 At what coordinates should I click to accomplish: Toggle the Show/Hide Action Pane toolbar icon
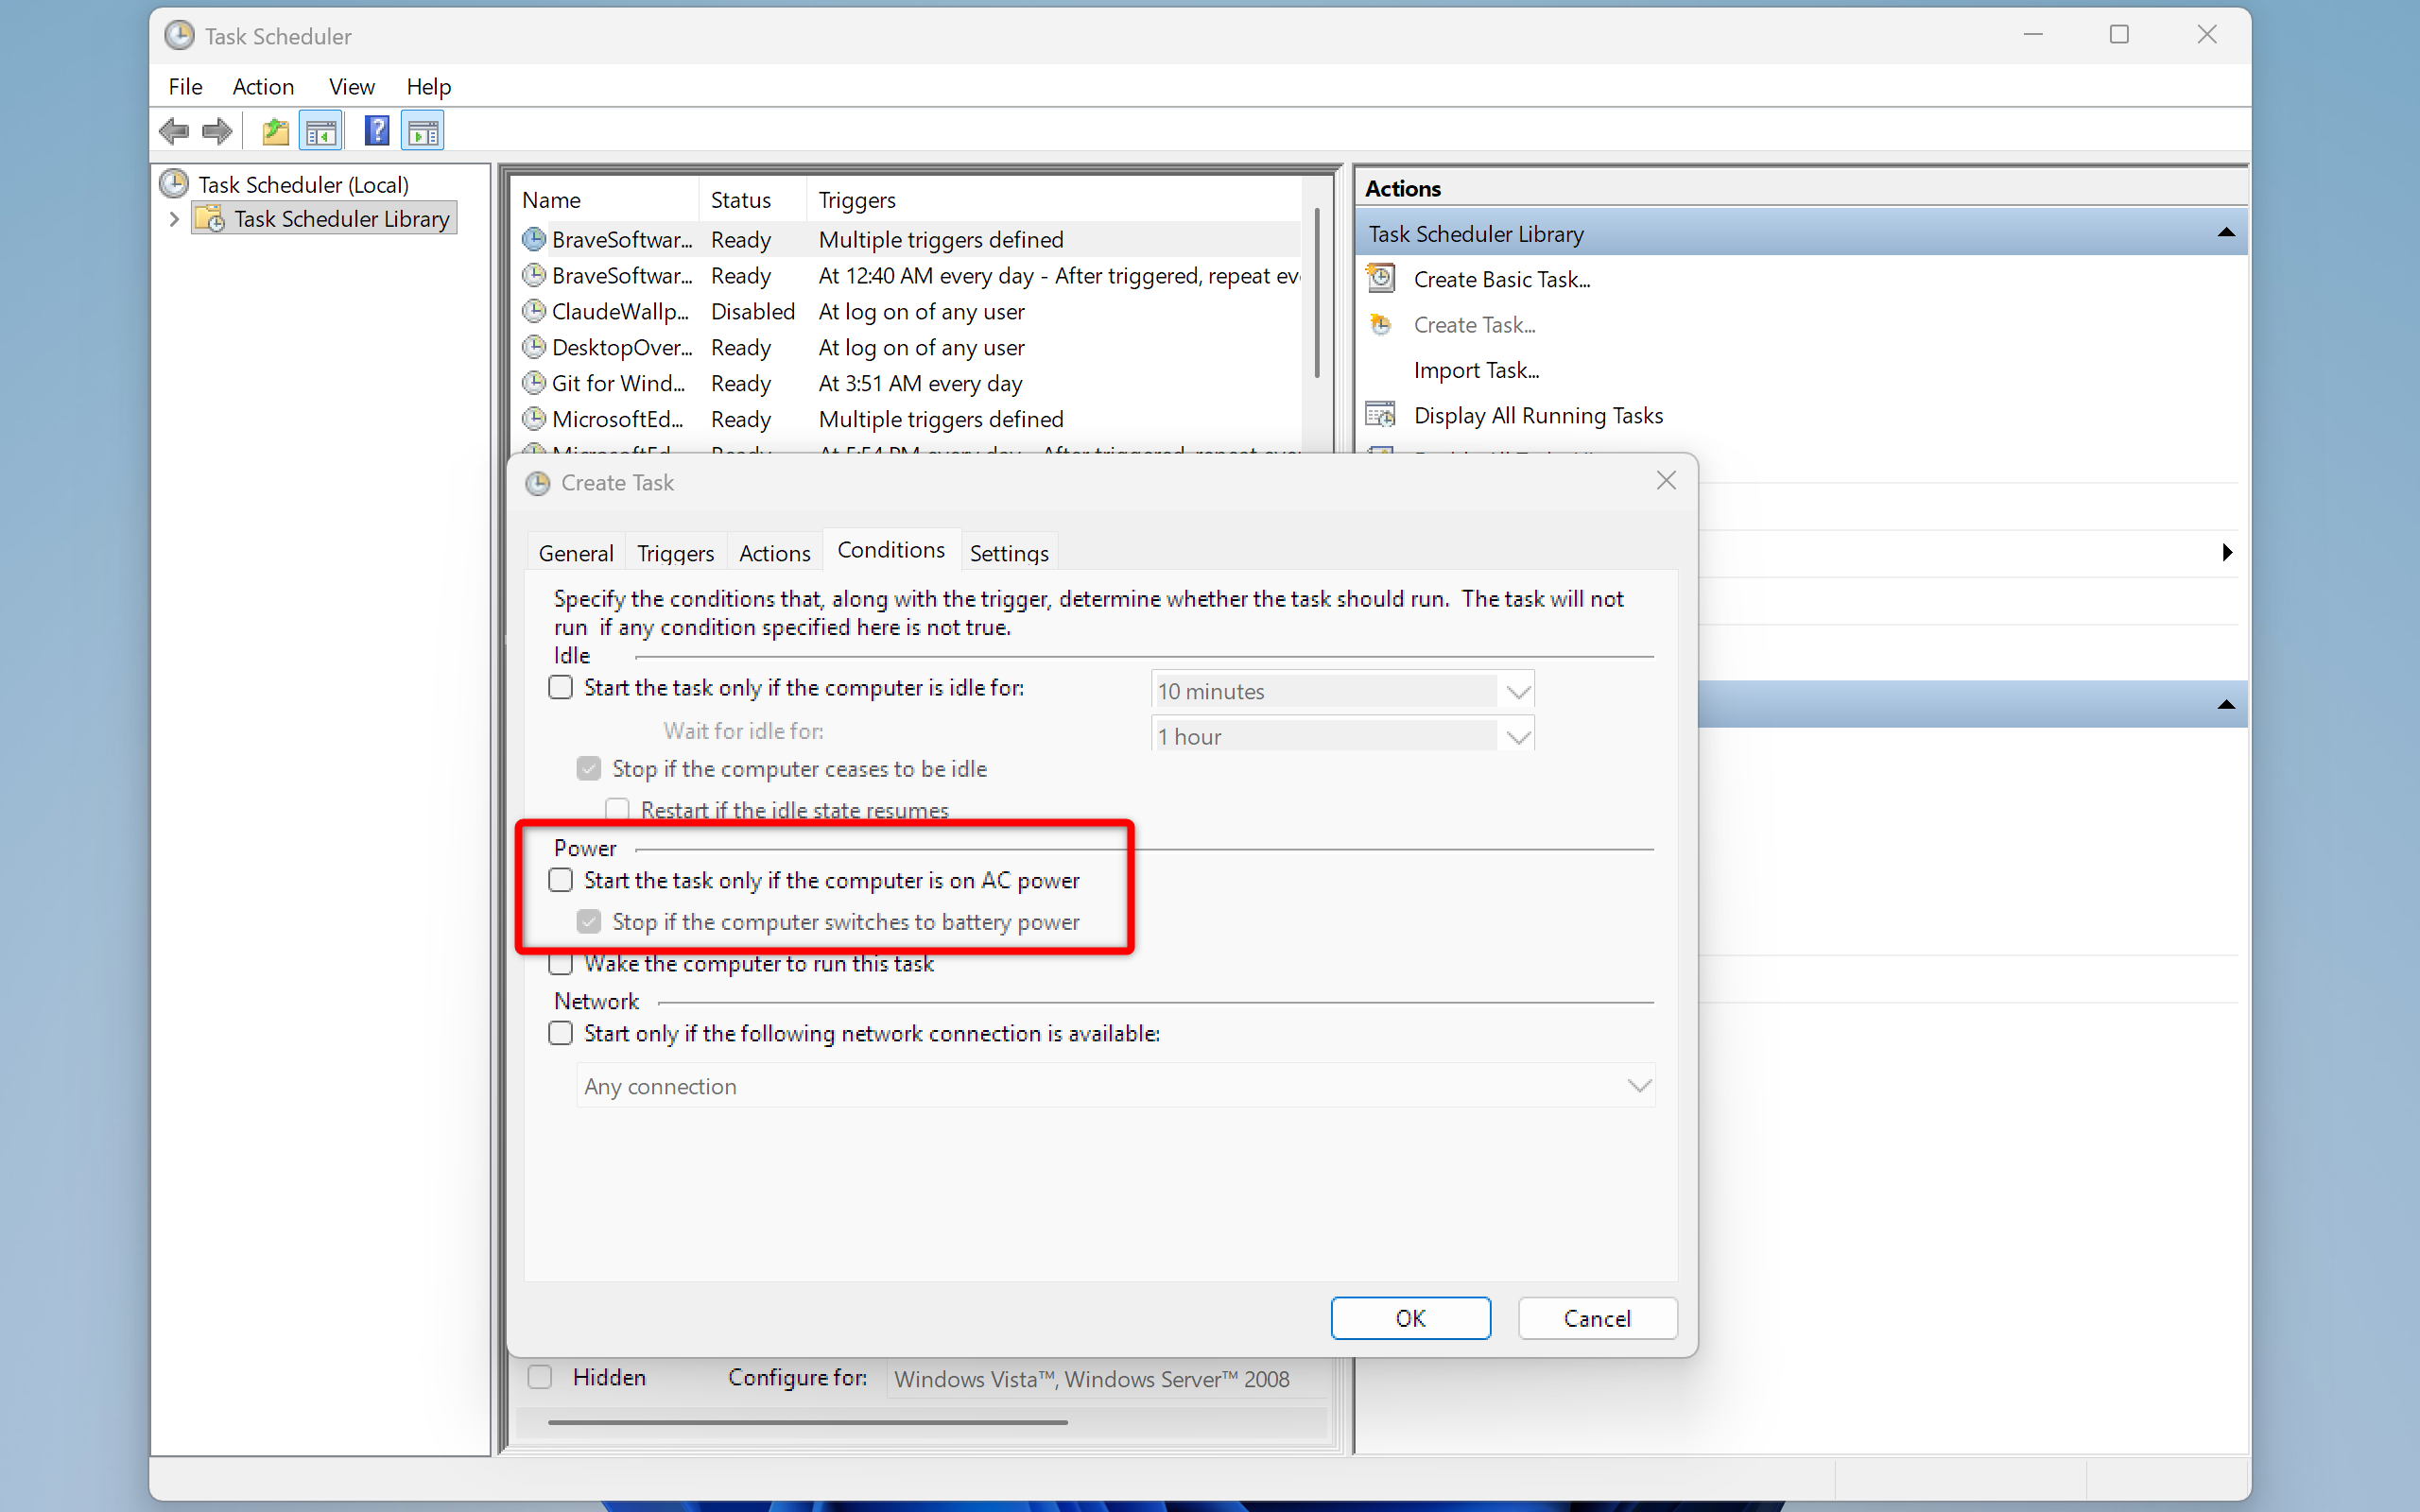(x=423, y=131)
